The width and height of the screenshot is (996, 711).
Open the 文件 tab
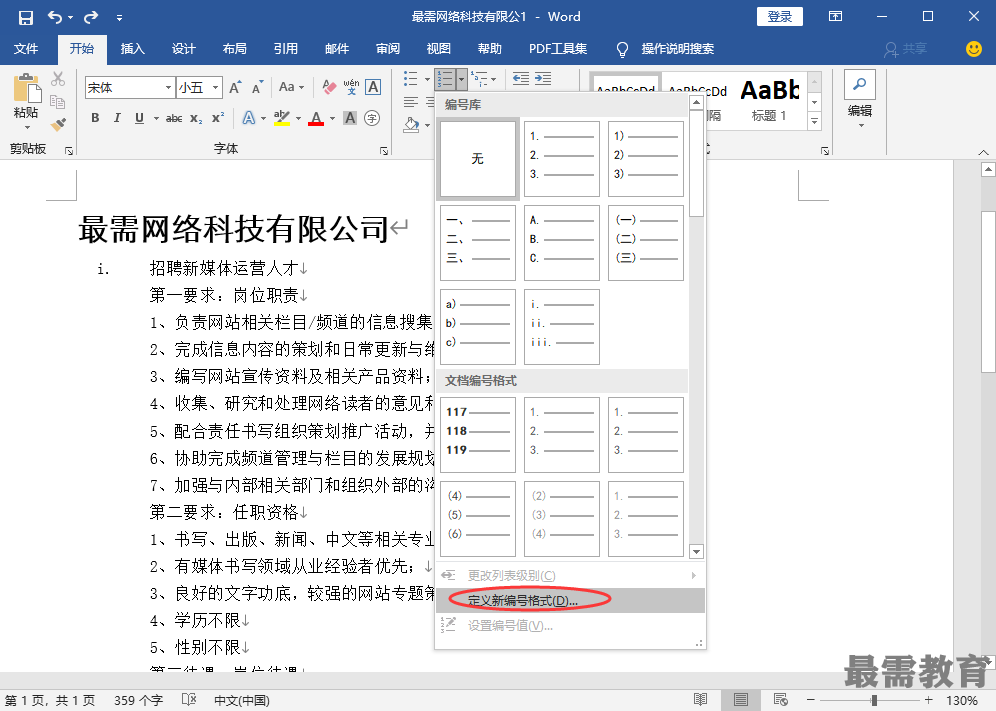(26, 49)
